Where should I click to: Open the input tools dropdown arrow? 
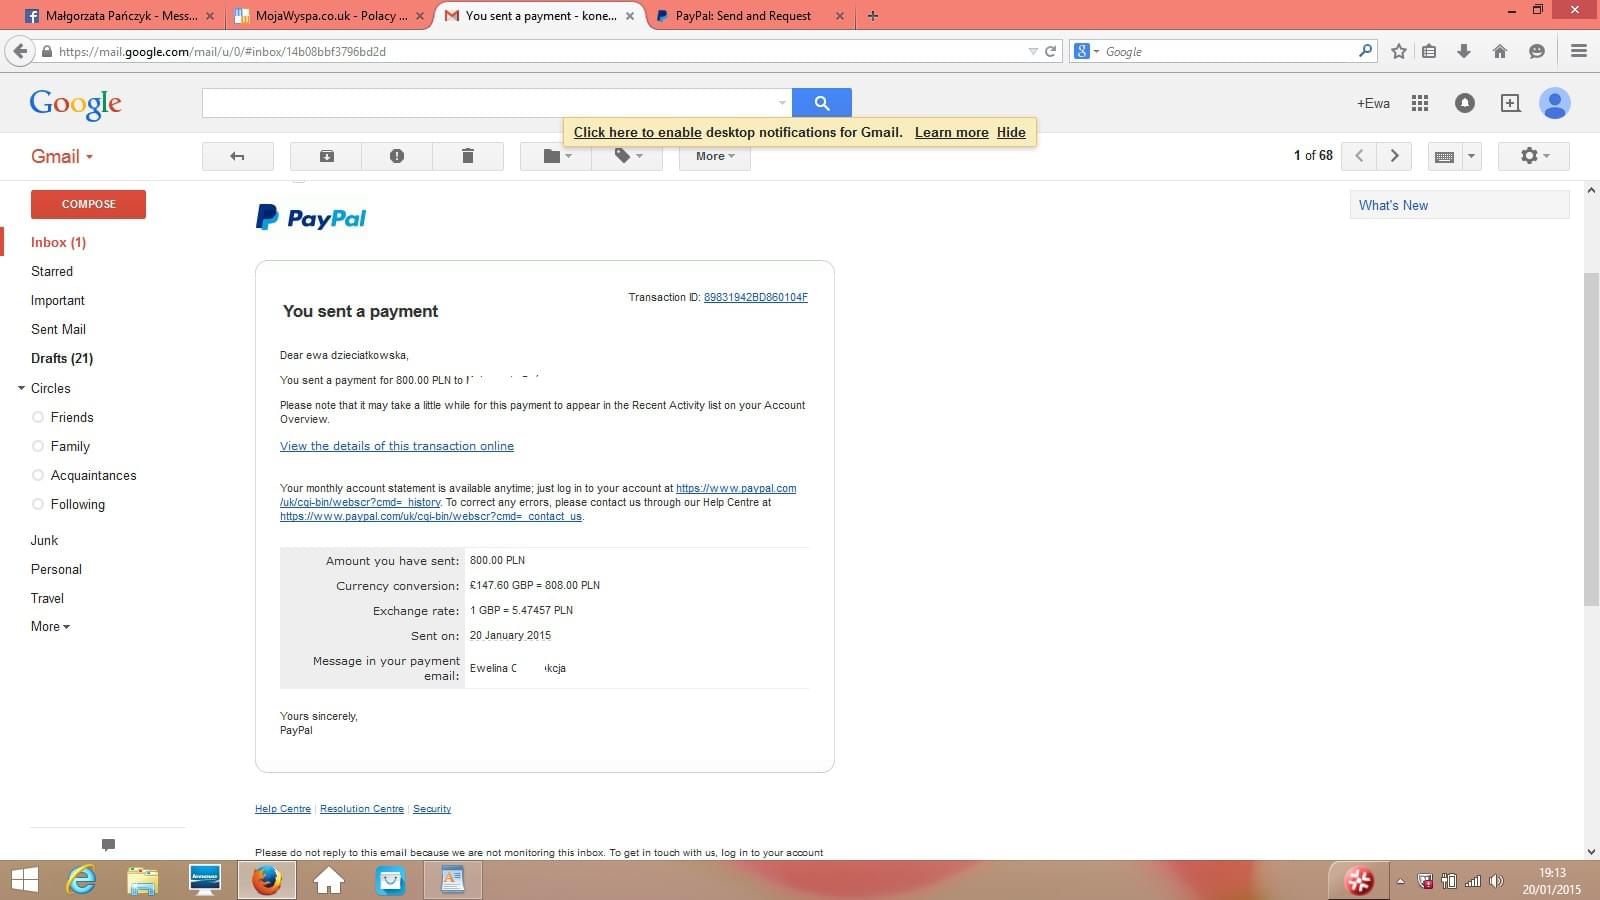pos(1471,156)
